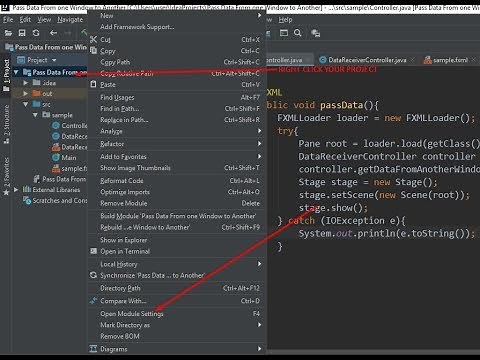This screenshot has height=360, width=480.
Task: Collapse the Pass Data From one root node
Action: click(x=16, y=72)
